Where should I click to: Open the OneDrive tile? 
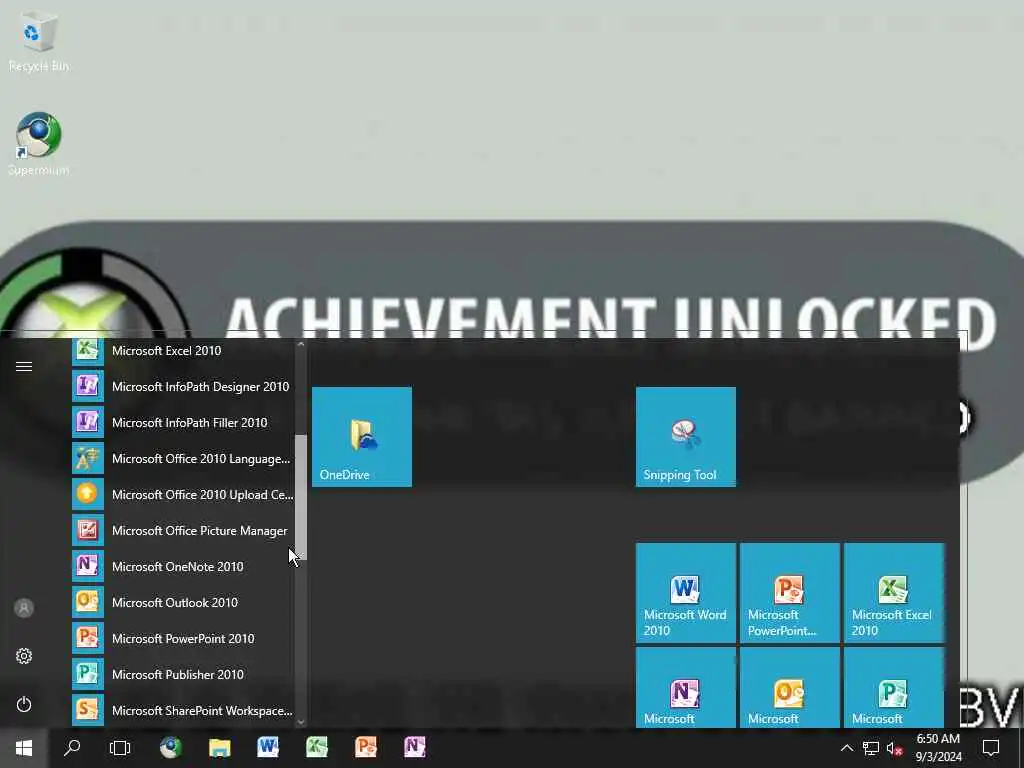pos(362,437)
